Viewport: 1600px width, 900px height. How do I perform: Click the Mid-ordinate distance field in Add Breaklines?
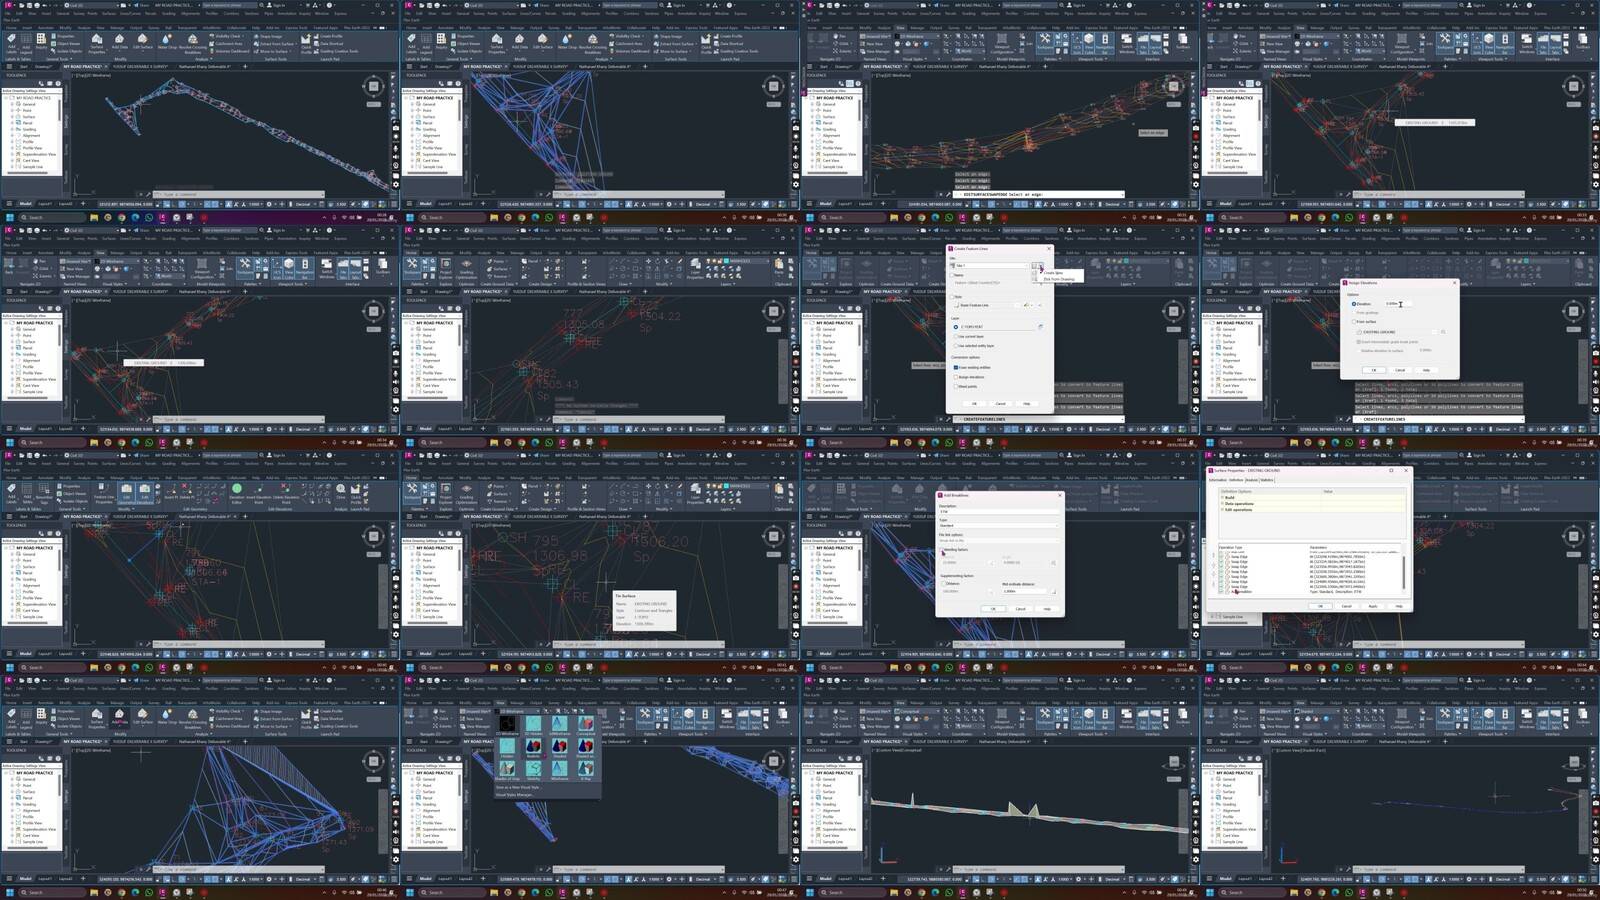coord(1026,591)
